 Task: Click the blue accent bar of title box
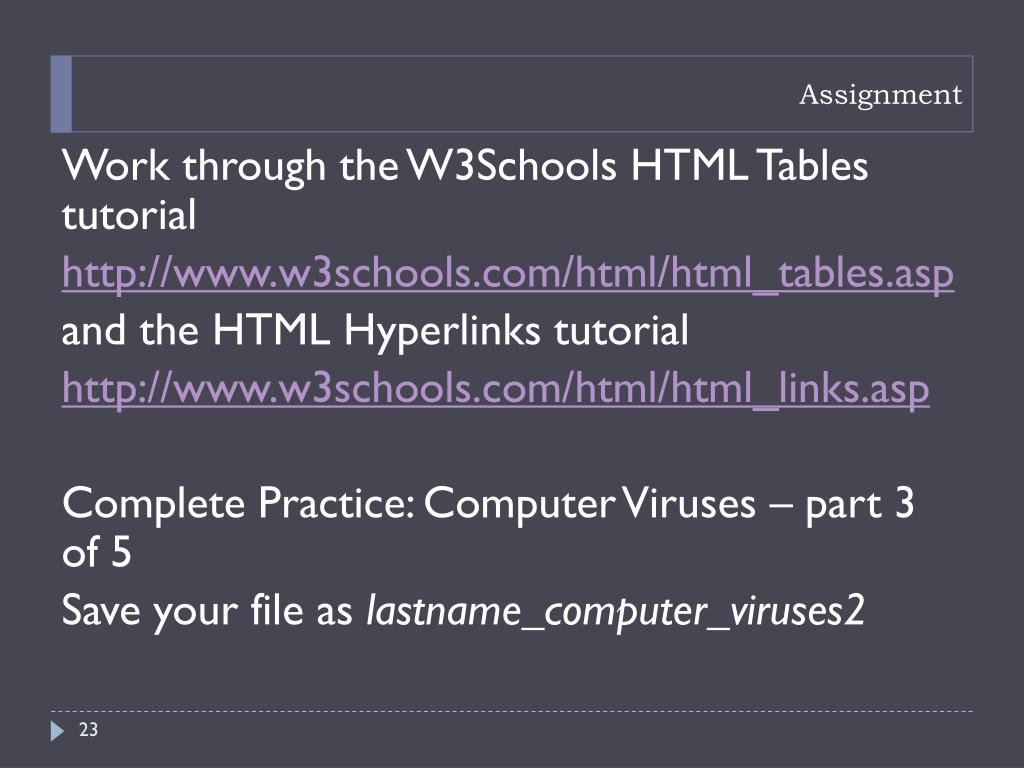[x=61, y=94]
